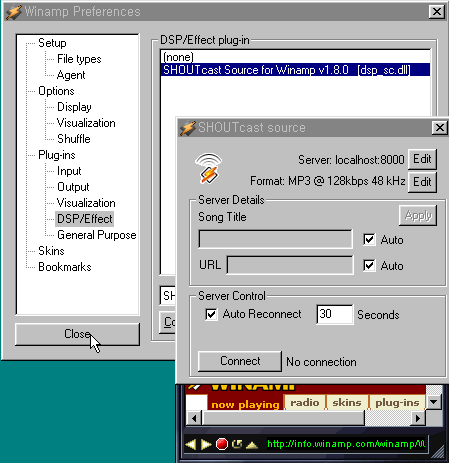Close the Winamp Preferences window
This screenshot has height=463, width=449.
(436, 12)
